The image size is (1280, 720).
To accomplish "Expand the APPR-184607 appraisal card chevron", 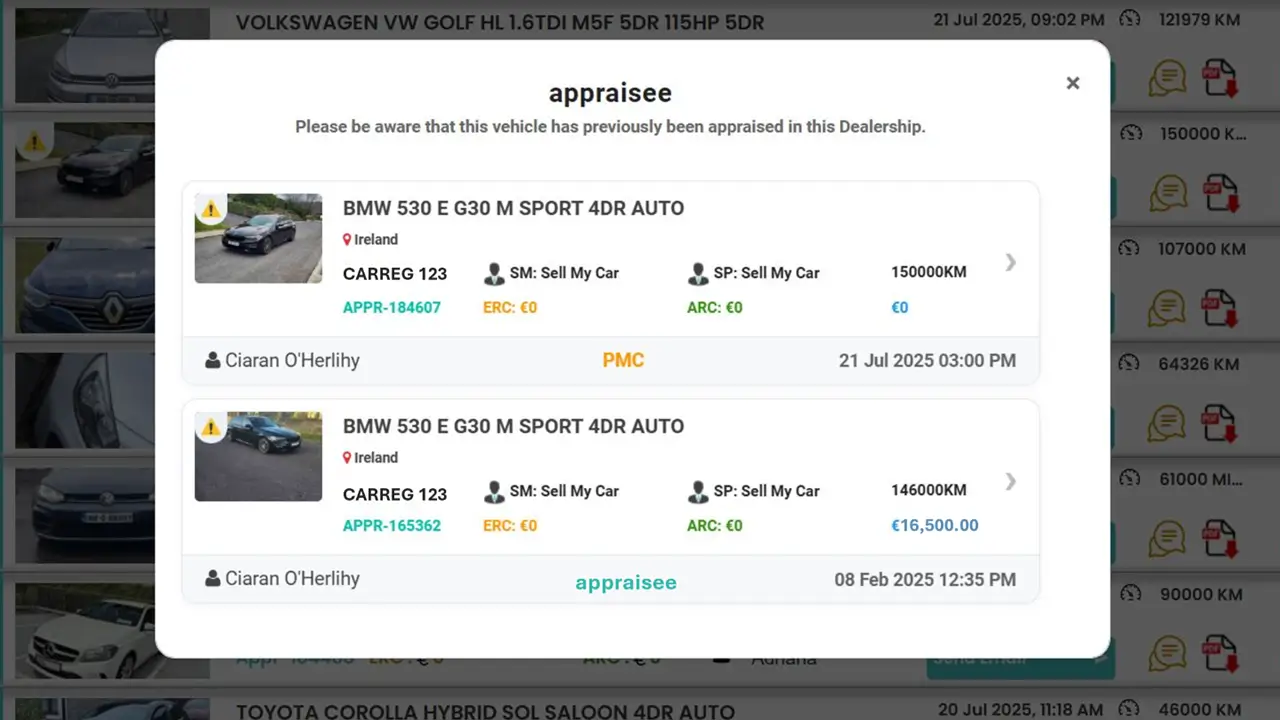I will 1010,262.
